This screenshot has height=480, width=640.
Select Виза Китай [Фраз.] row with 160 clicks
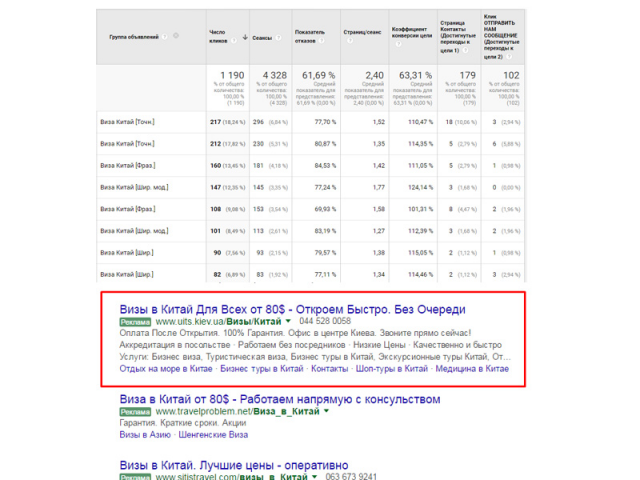pos(310,165)
